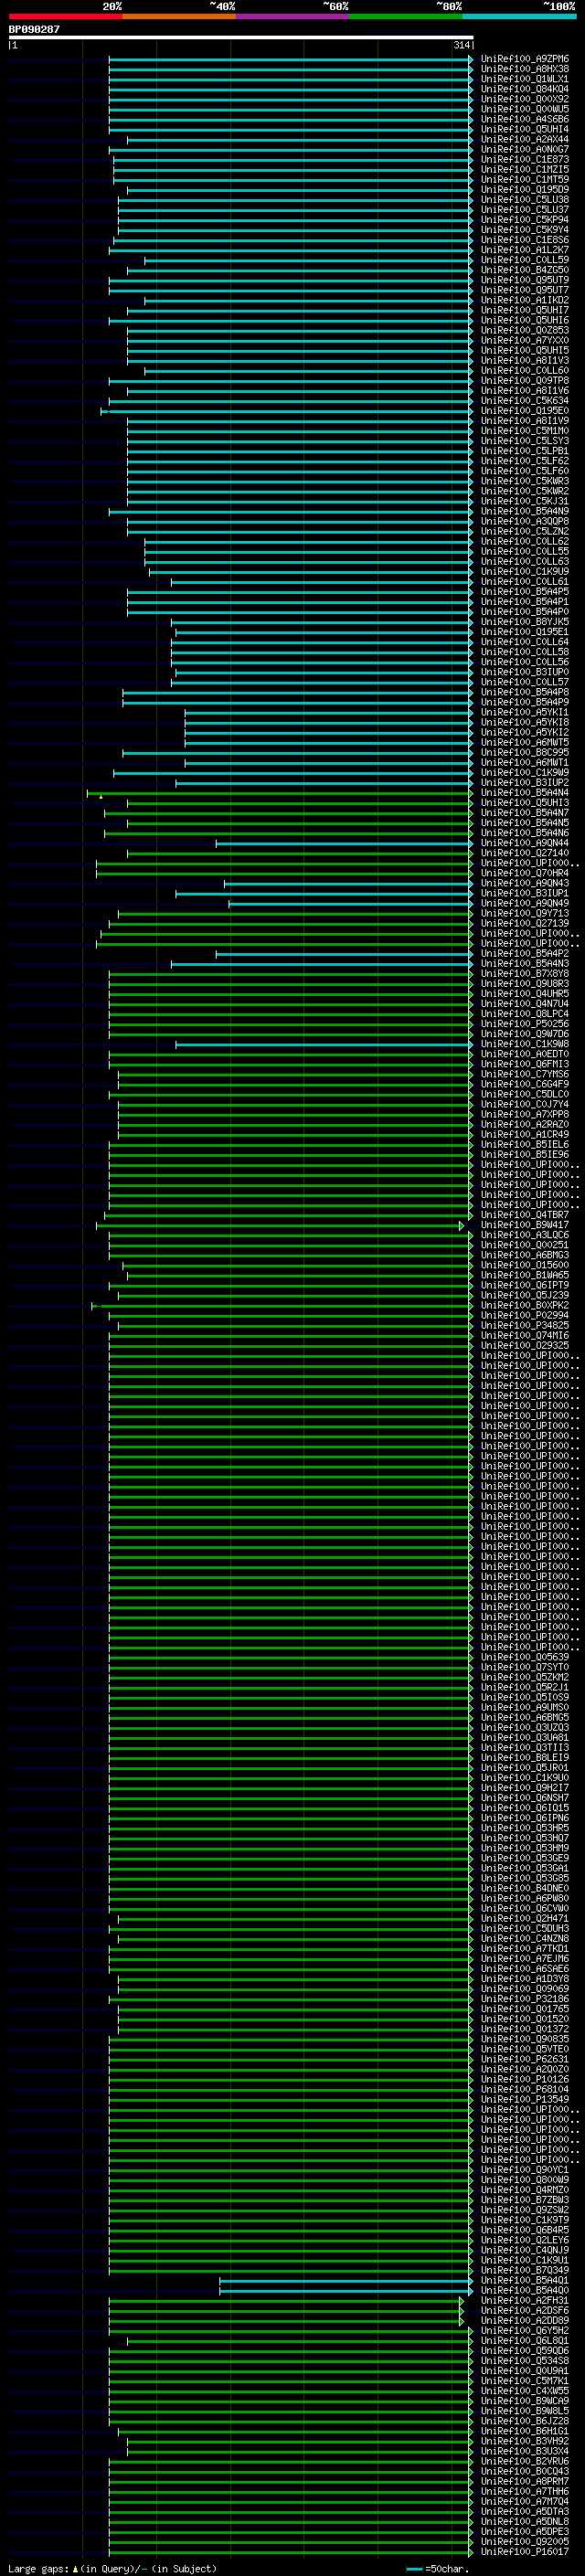Click the UniRef100_C6G4F9 label

pyautogui.click(x=525, y=1085)
